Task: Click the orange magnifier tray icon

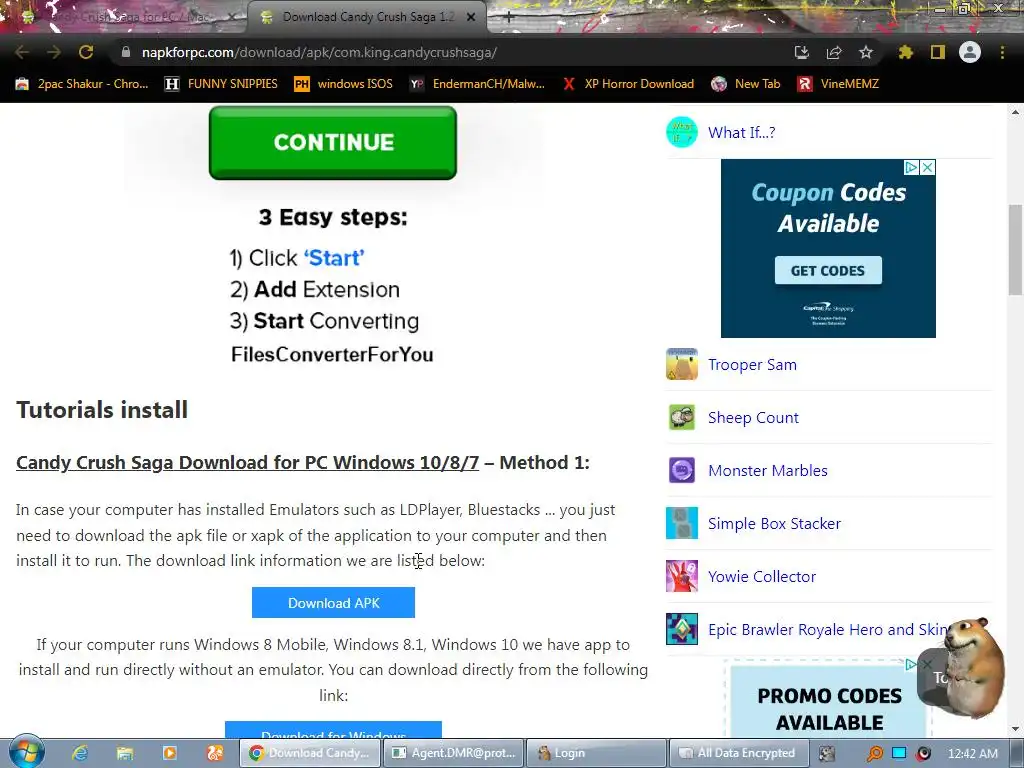Action: tap(874, 754)
